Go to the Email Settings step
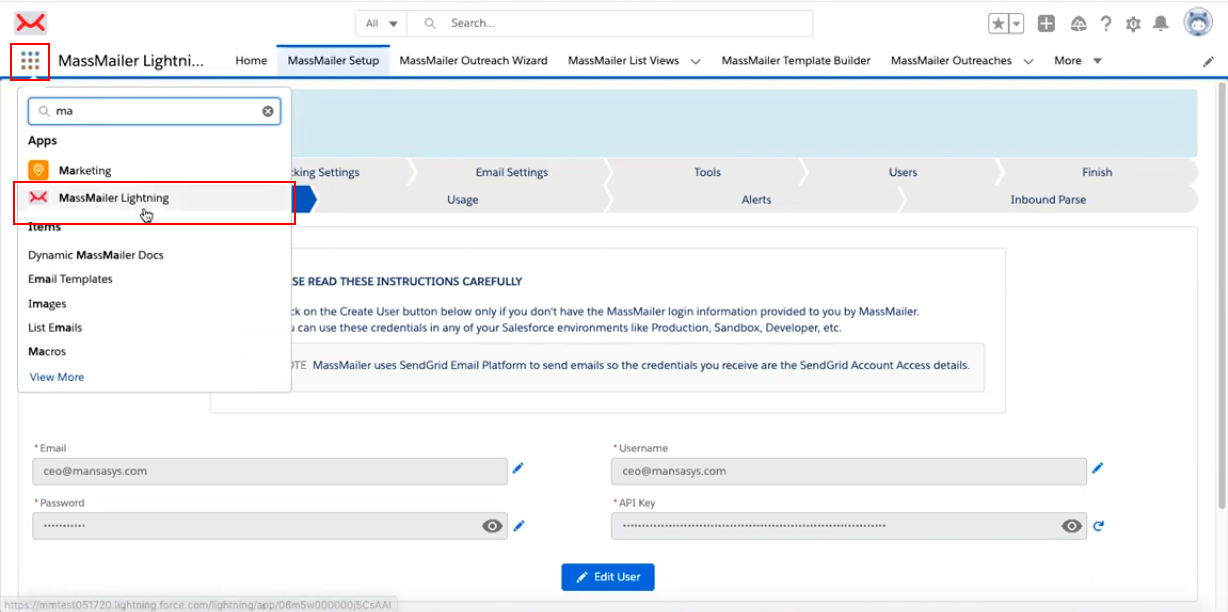Screen dimensions: 1228x612 (x=512, y=172)
